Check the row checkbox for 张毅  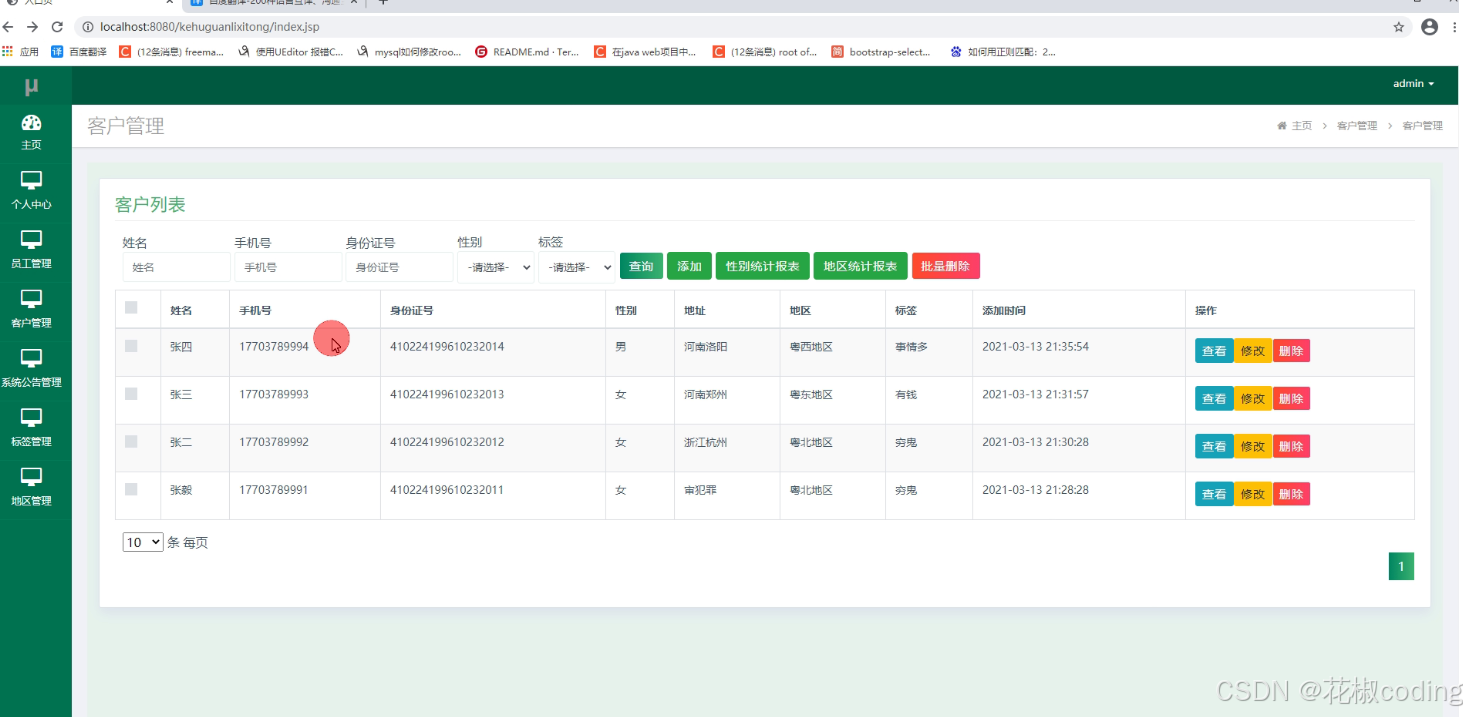click(131, 489)
